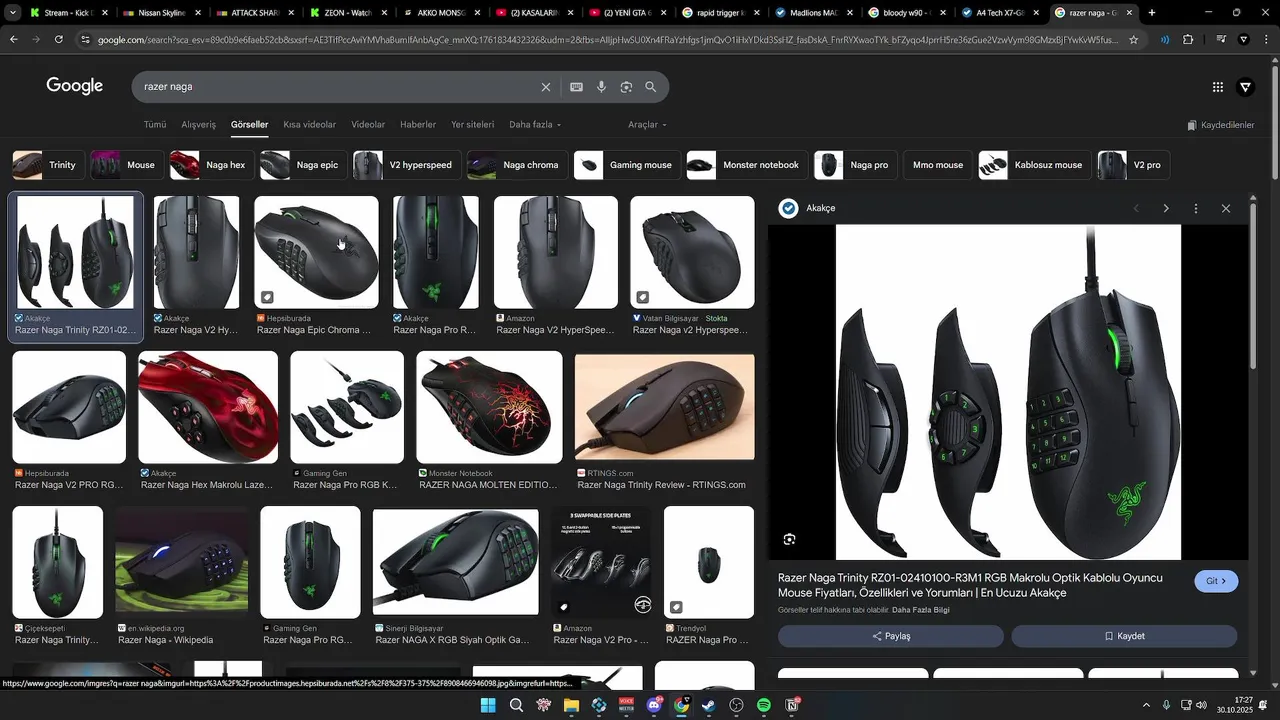Close the image preview panel
Screen dimensions: 1280x720
[x=1226, y=208]
